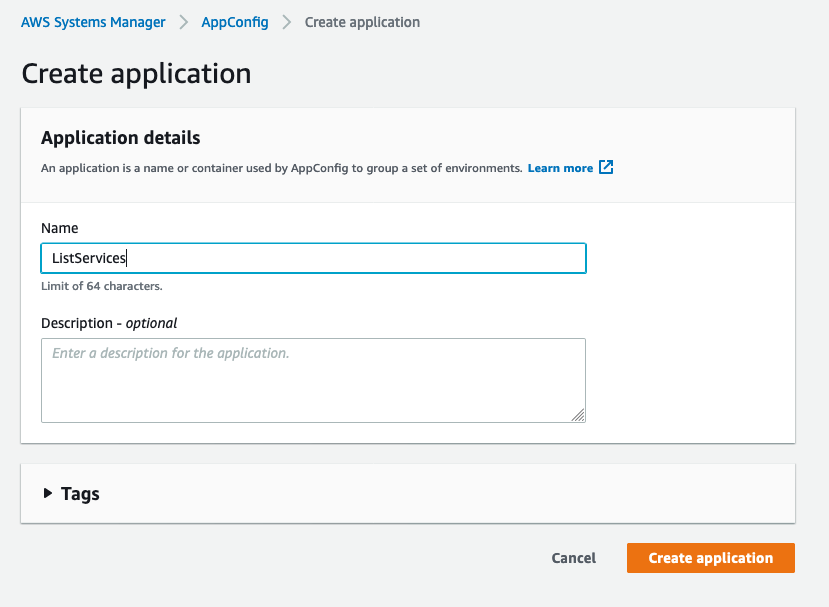Go to AppConfig from the breadcrumb trail
Viewport: 829px width, 607px height.
[234, 21]
